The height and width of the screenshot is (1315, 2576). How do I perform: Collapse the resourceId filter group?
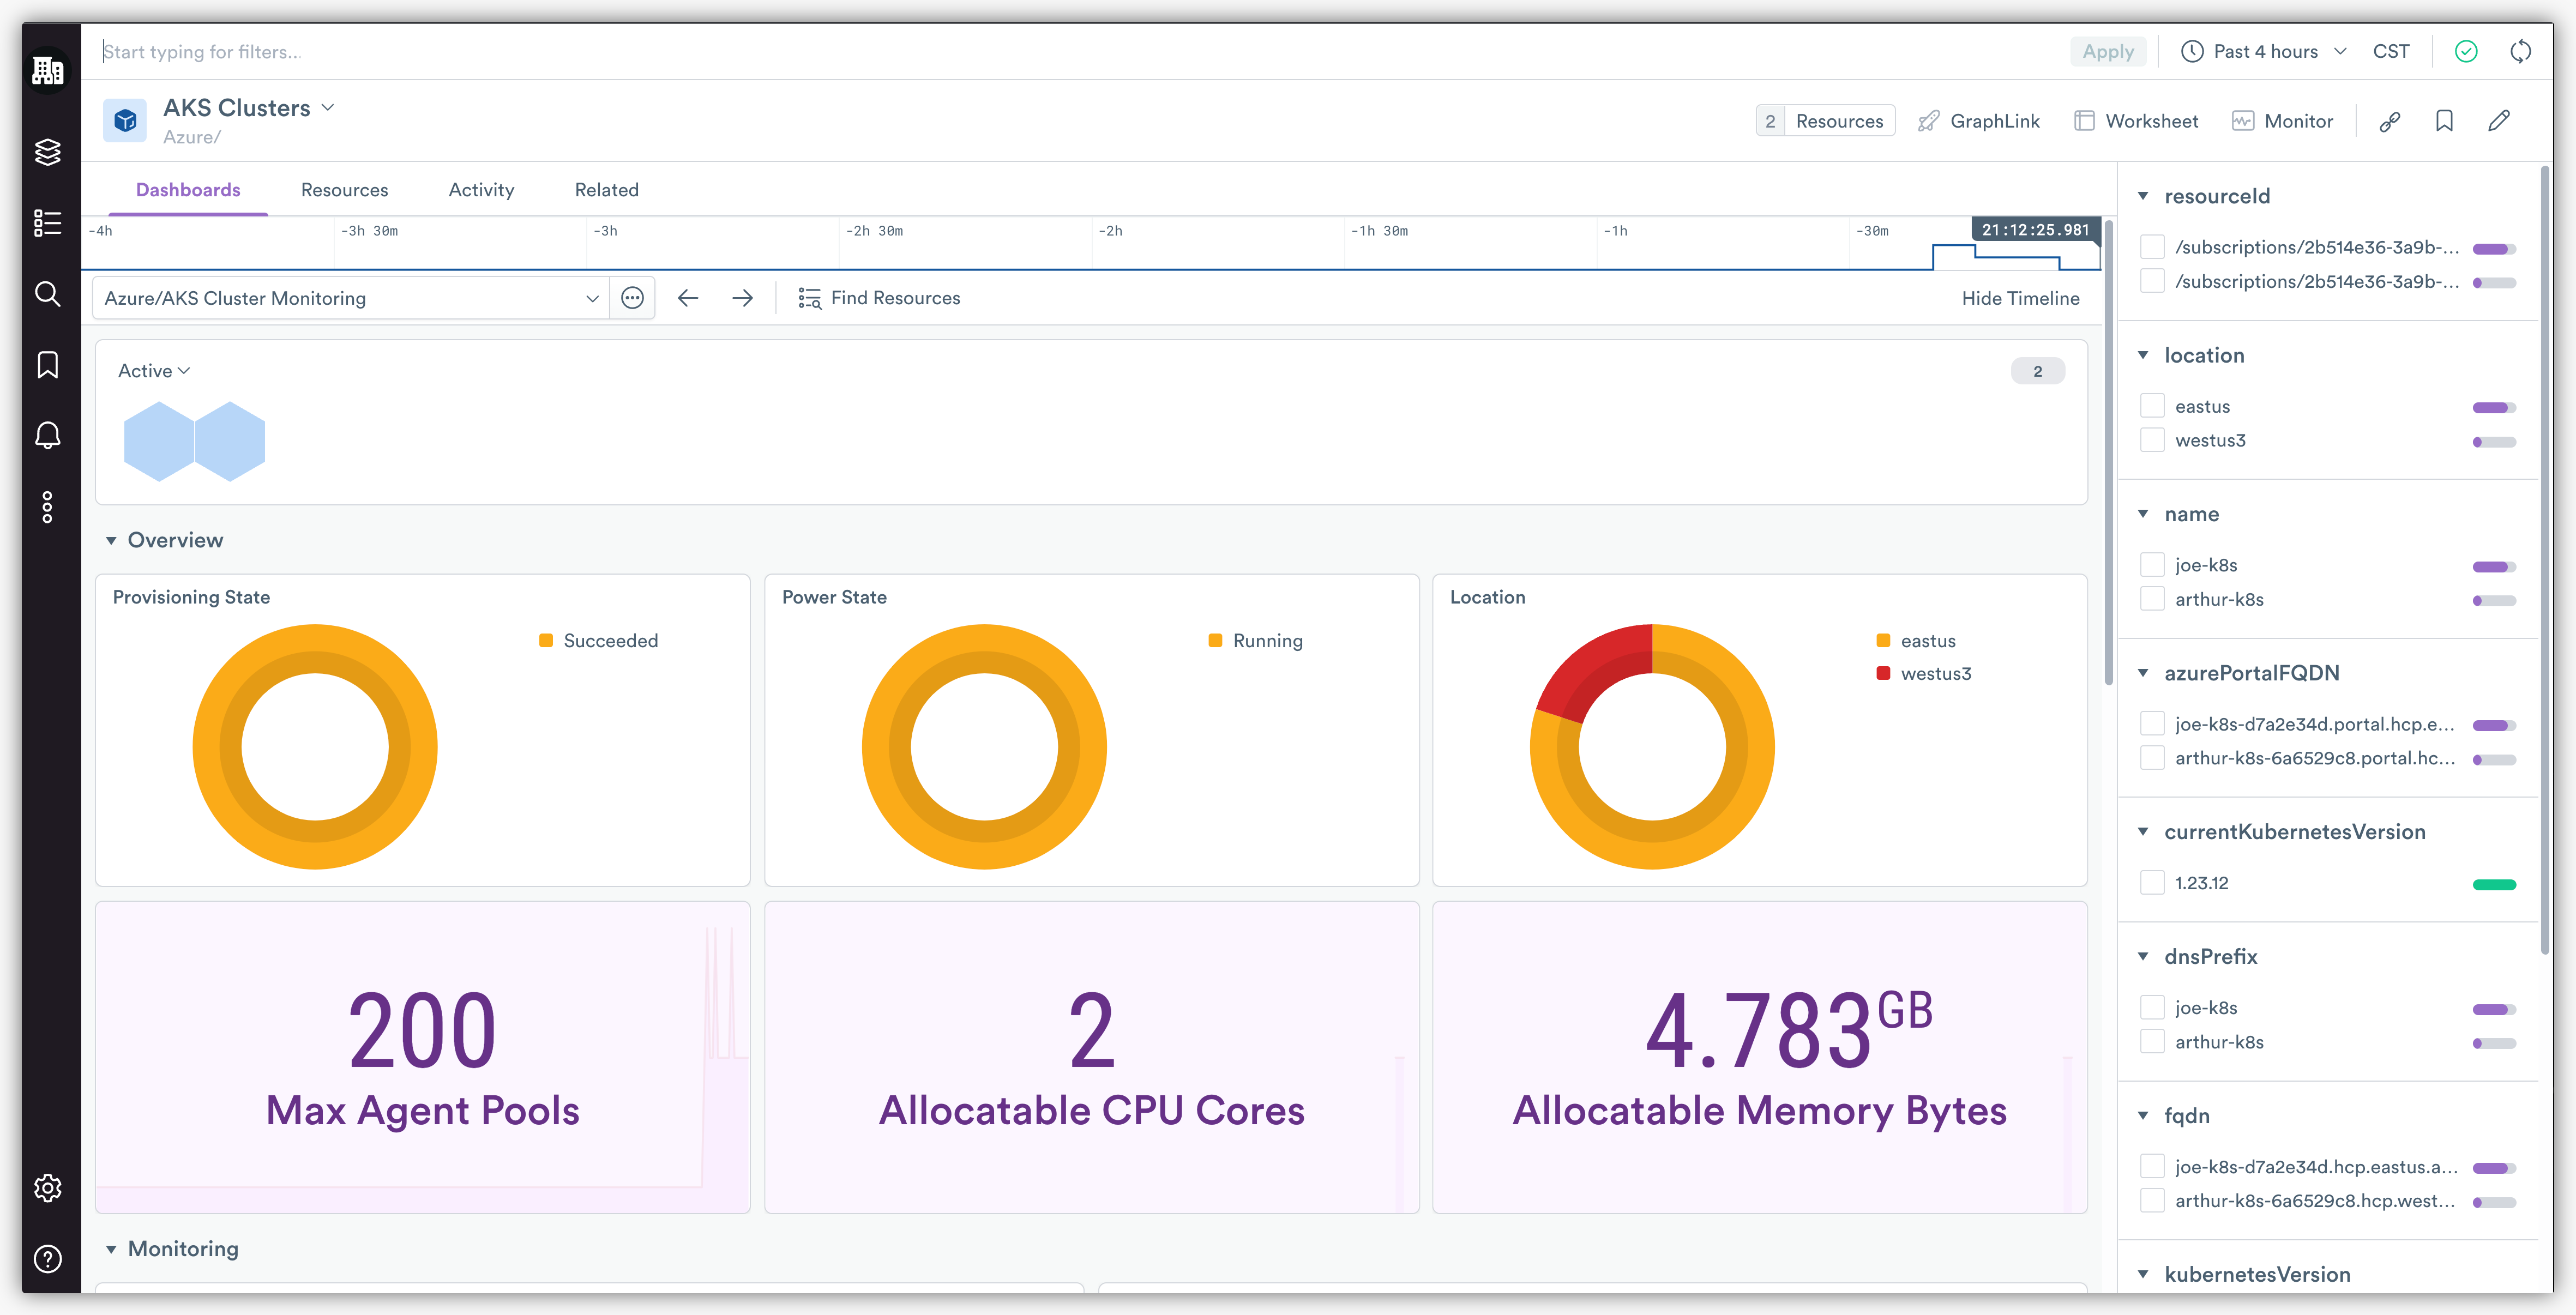click(x=2143, y=196)
